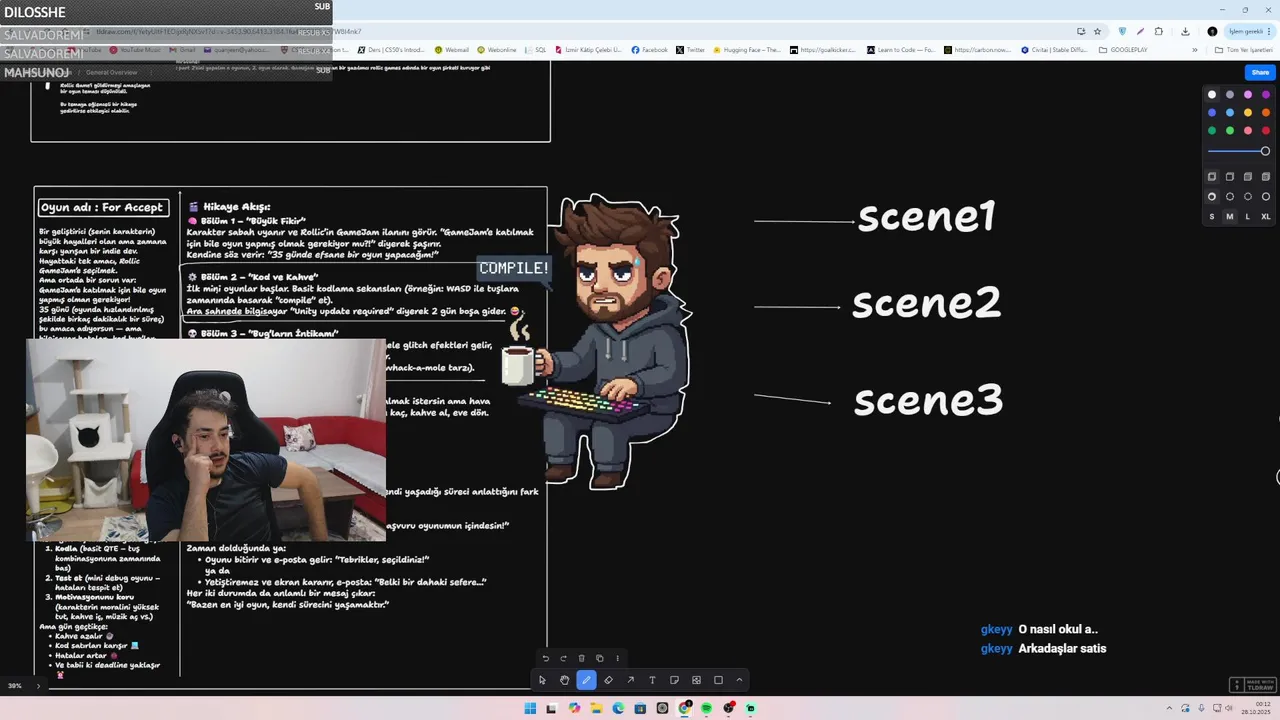Select the sticky Note tool
Viewport: 1280px width, 720px height.
coord(674,680)
